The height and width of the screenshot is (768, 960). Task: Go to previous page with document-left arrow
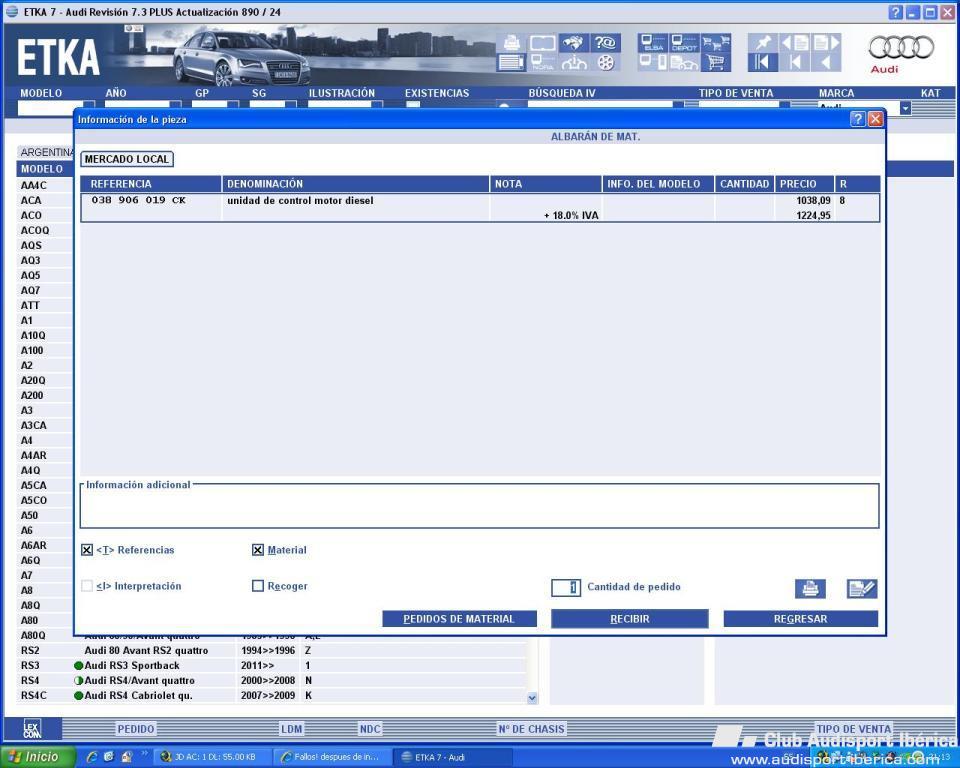[795, 42]
